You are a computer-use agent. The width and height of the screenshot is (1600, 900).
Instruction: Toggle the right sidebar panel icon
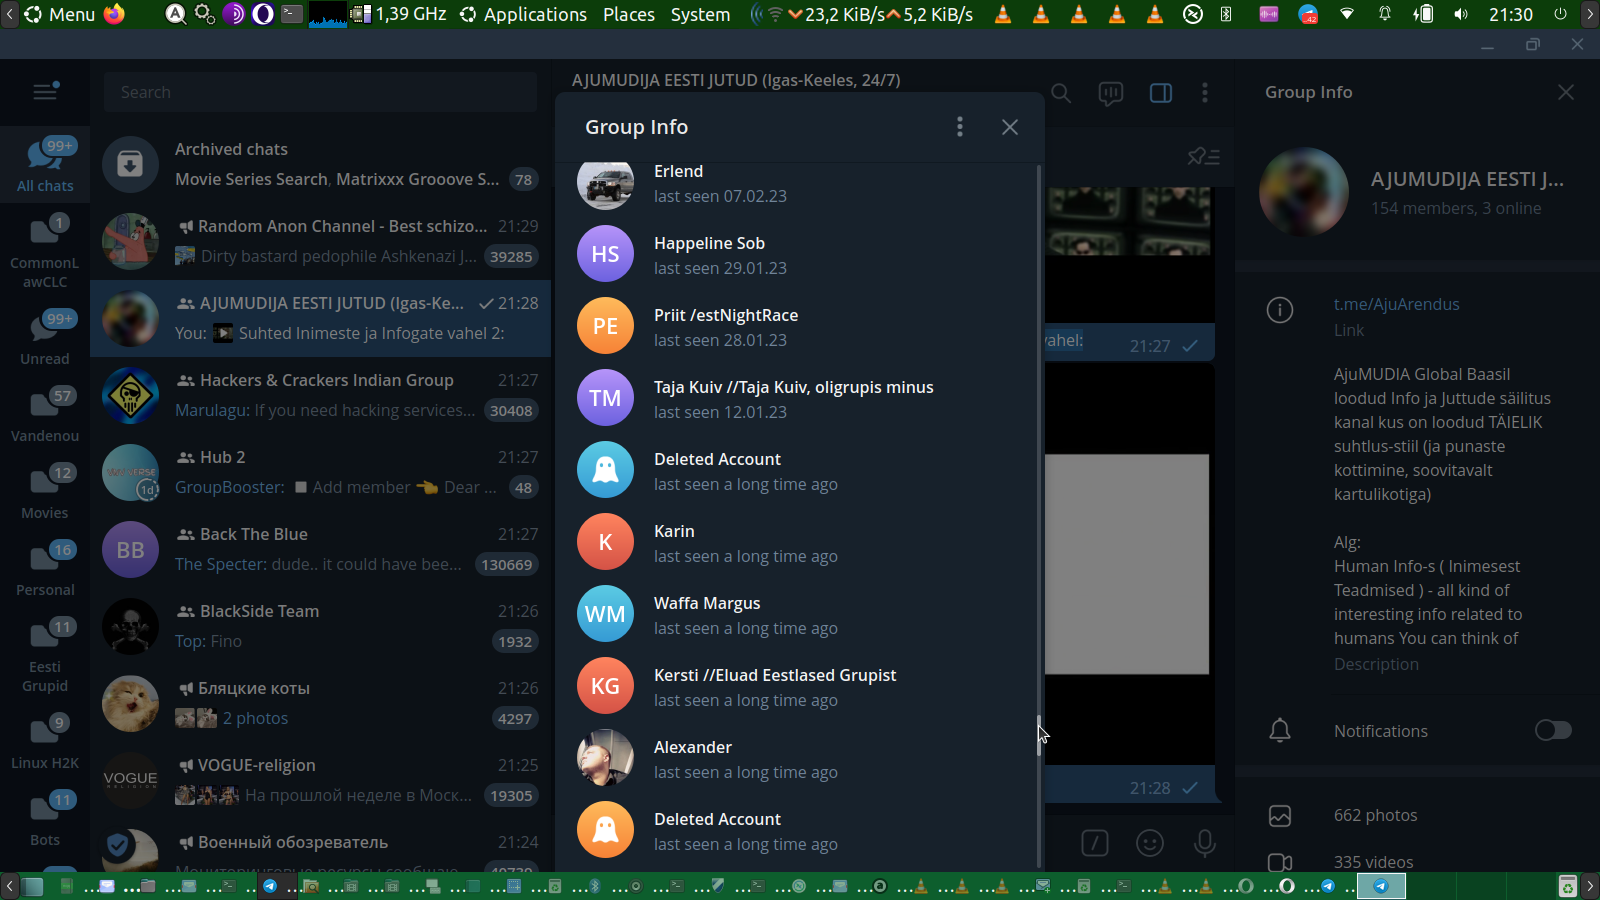click(1161, 93)
